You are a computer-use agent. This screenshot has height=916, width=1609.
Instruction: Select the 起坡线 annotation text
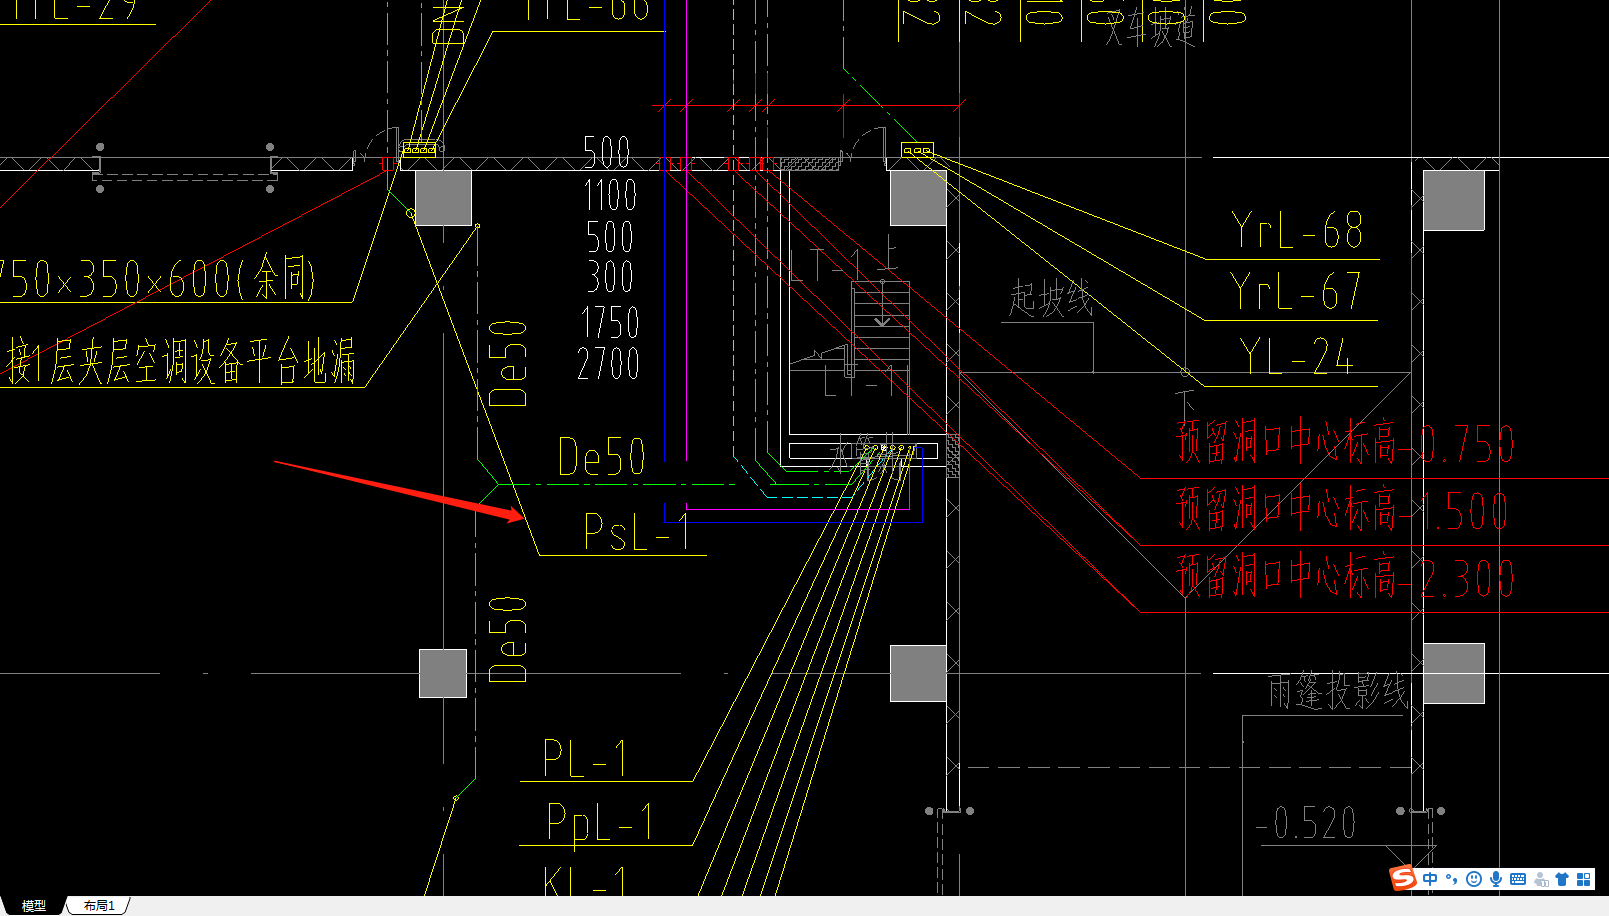[1050, 299]
